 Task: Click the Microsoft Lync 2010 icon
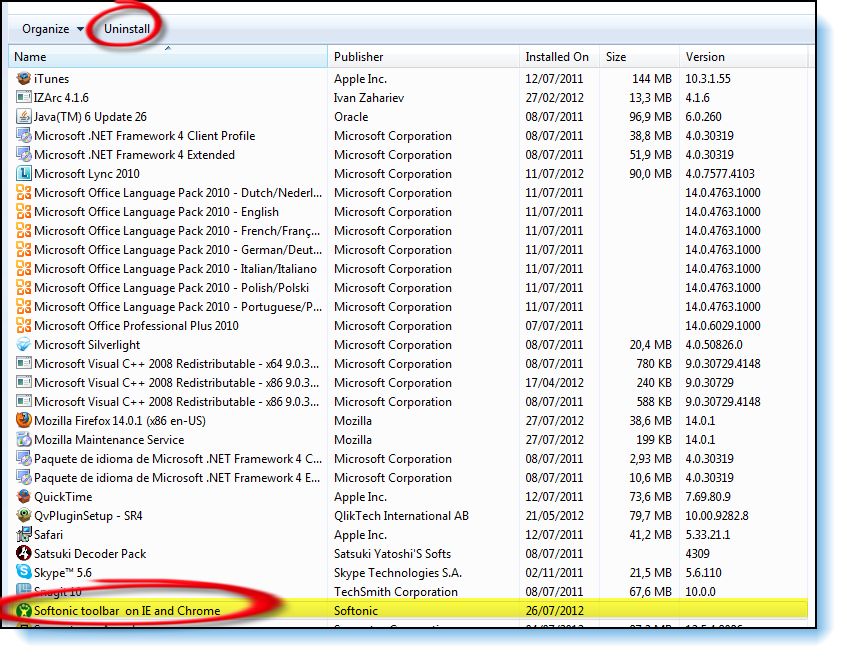(x=24, y=173)
